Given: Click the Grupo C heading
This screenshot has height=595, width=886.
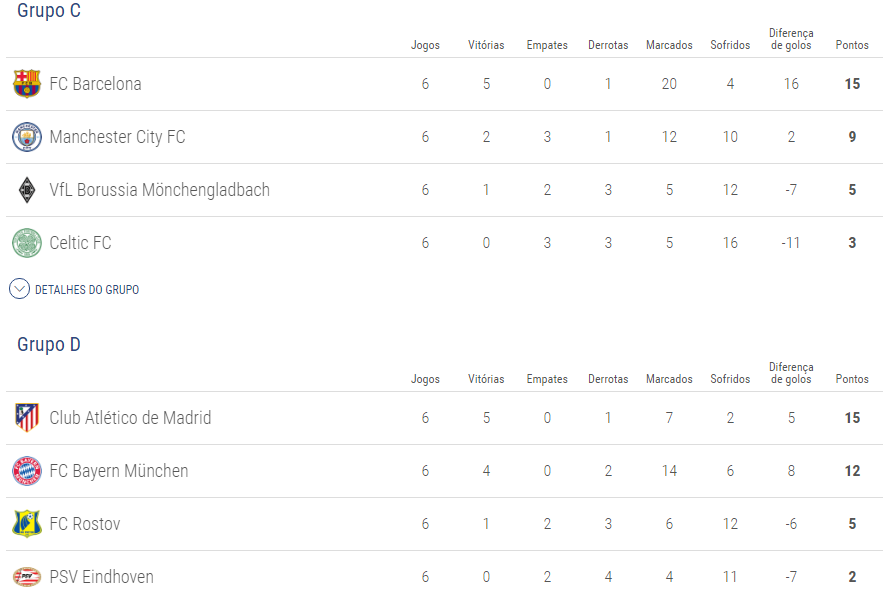Looking at the screenshot, I should click(x=49, y=12).
